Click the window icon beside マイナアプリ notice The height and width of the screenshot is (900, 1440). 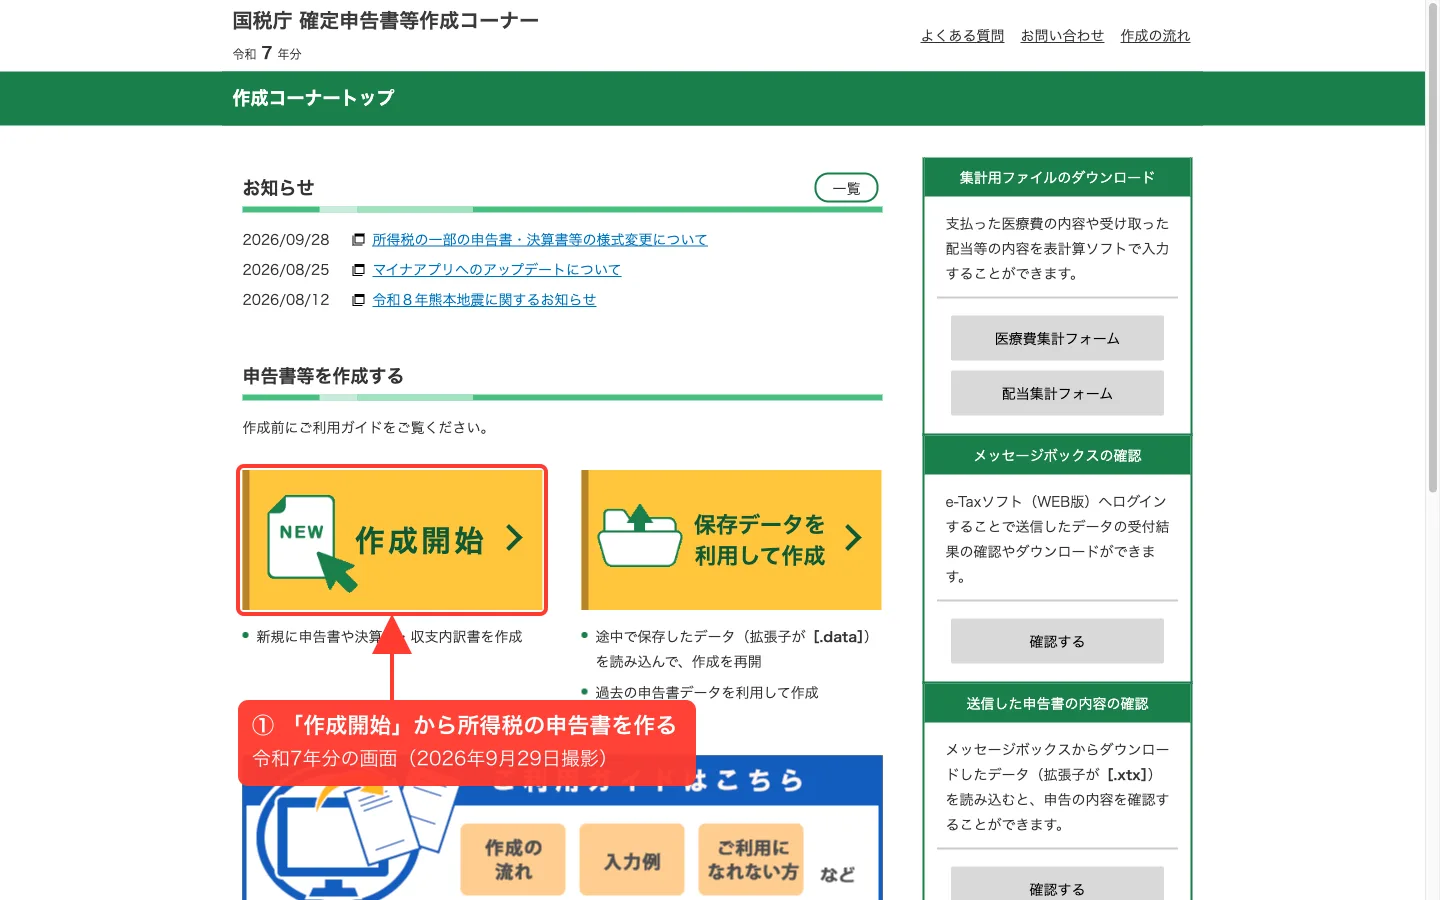click(x=358, y=270)
